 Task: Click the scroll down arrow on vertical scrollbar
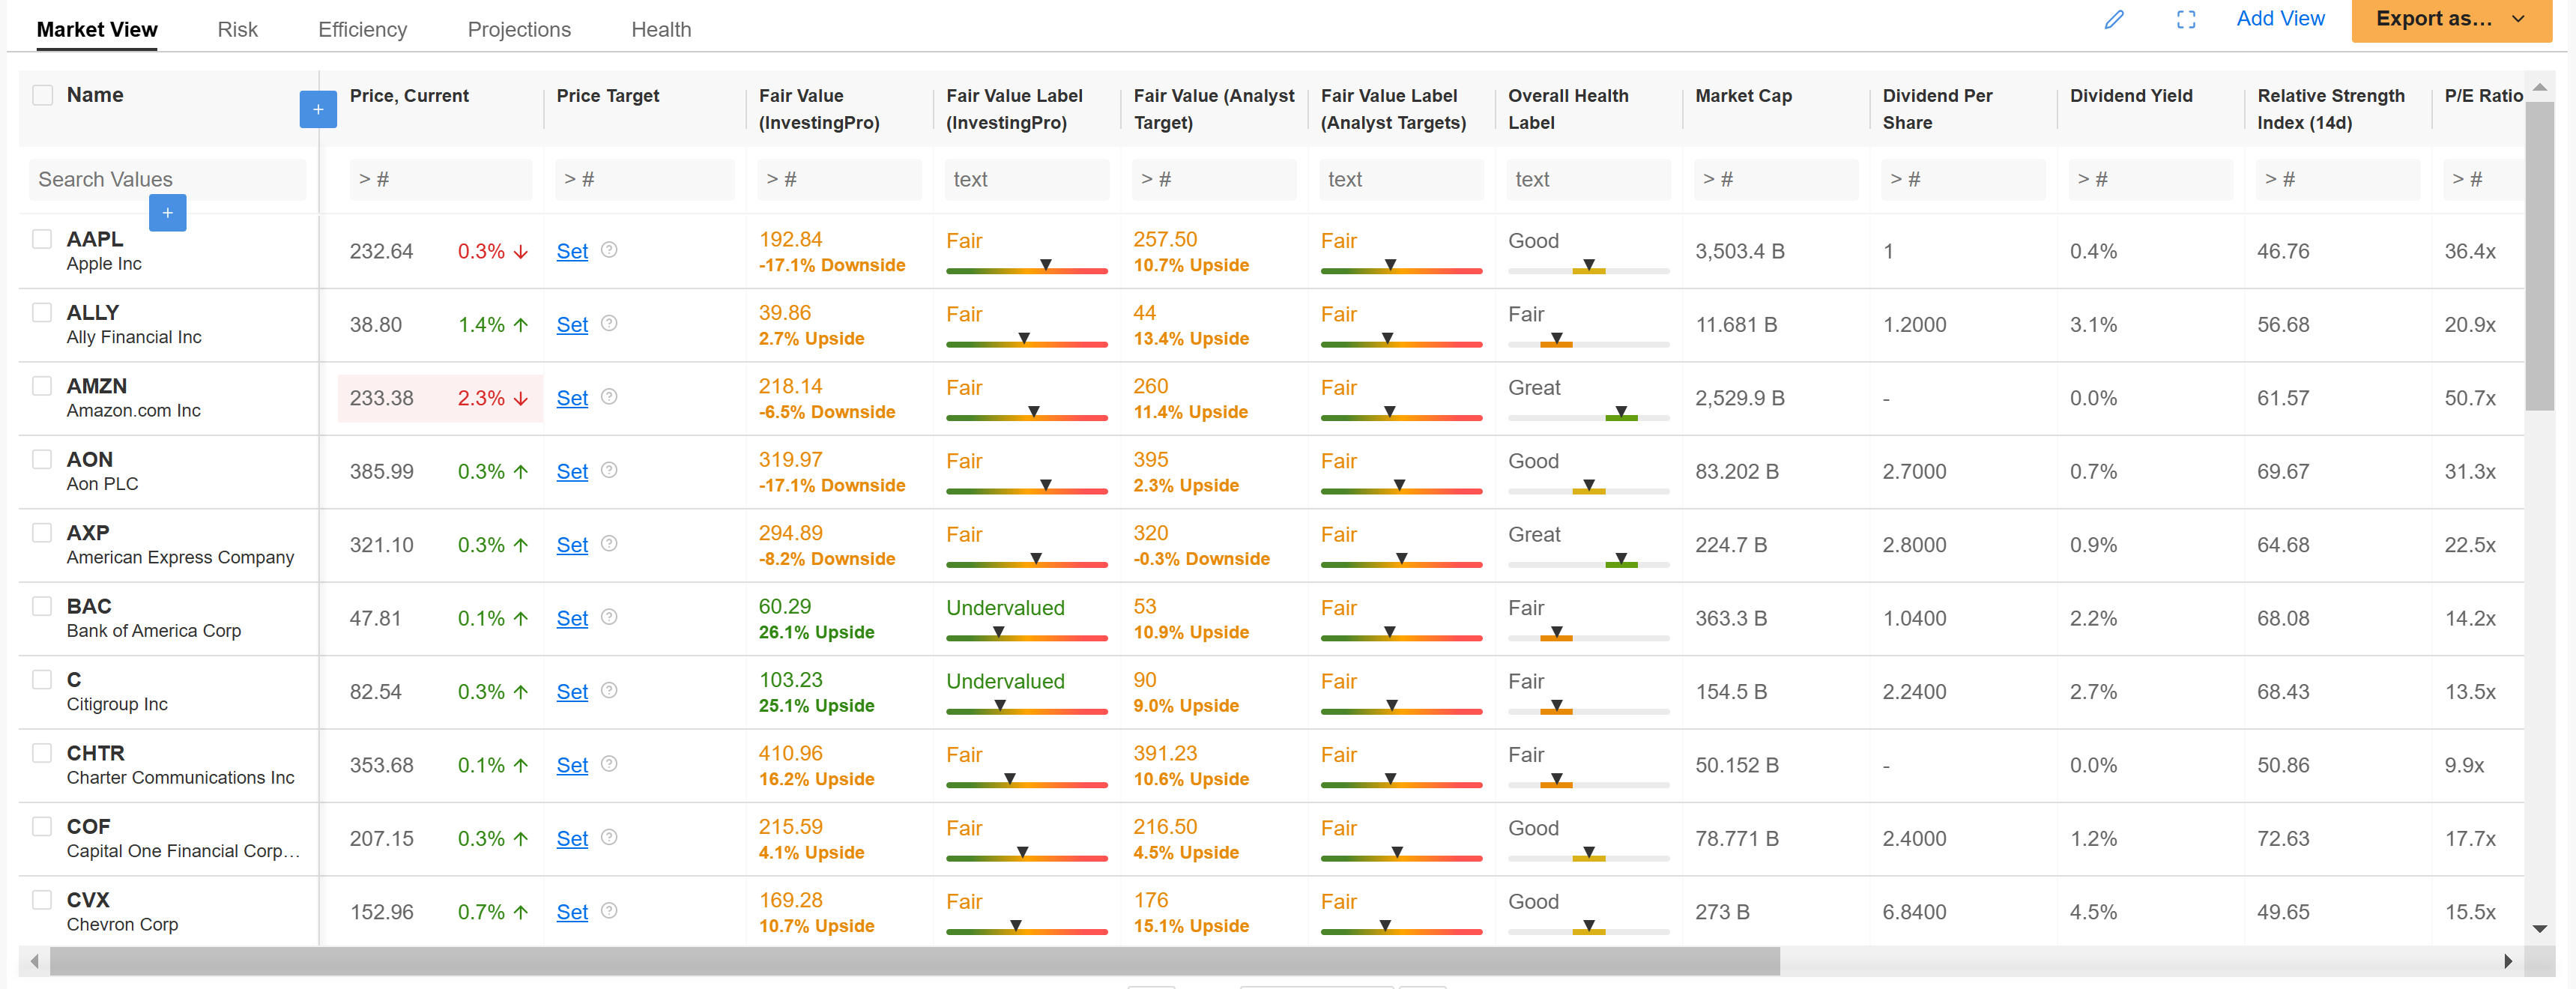(2540, 929)
